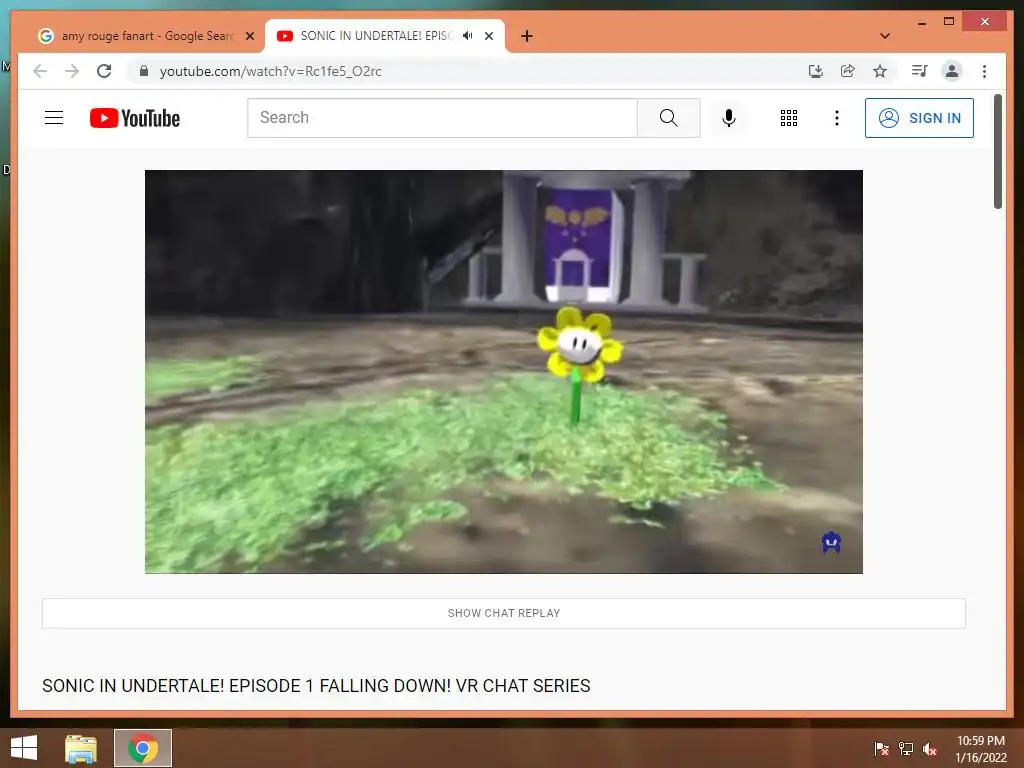This screenshot has width=1024, height=768.
Task: Click the muted volume tray icon
Action: click(x=930, y=749)
